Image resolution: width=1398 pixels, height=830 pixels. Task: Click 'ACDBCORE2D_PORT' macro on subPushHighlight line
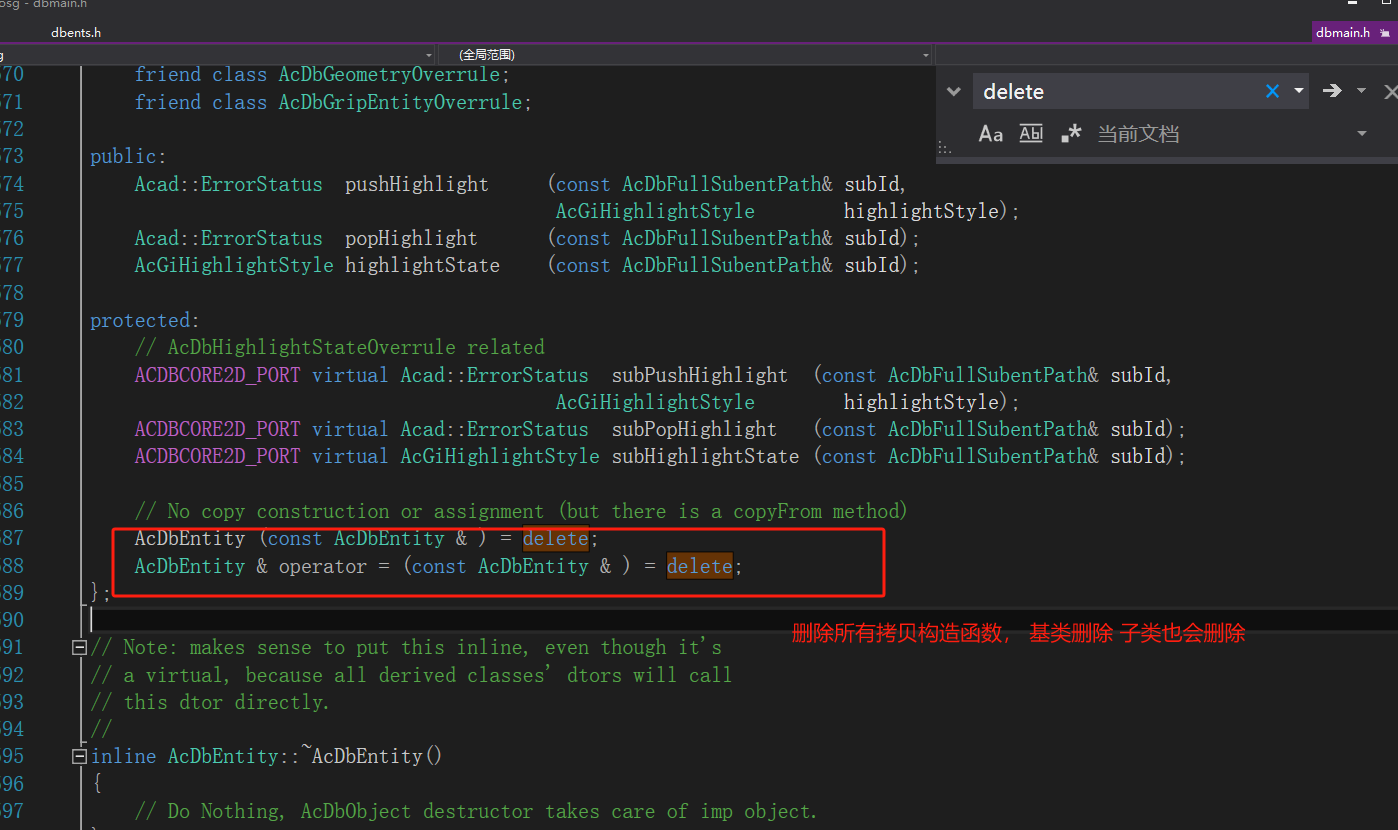(x=217, y=375)
